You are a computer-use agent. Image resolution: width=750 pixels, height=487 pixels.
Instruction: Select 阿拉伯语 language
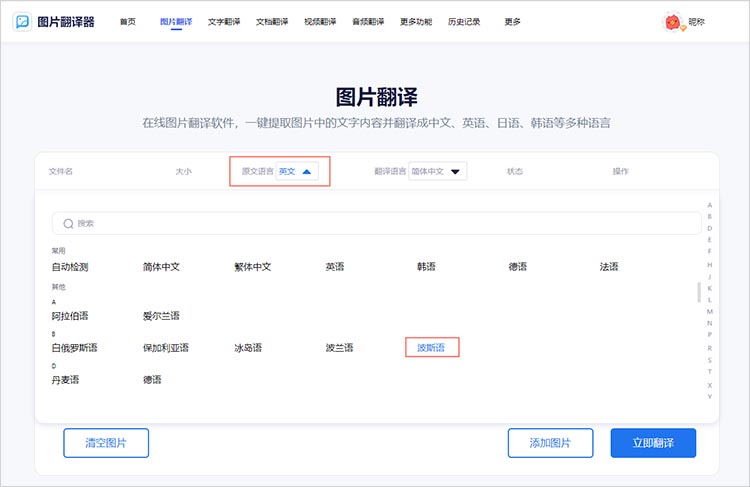[x=70, y=316]
